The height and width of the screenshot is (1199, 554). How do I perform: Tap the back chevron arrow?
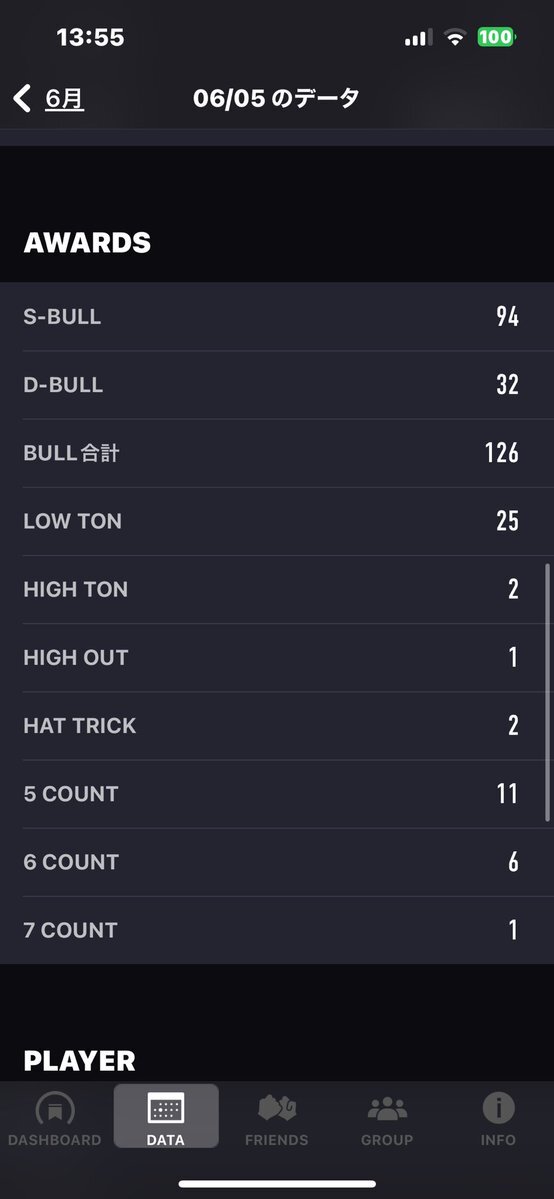[x=22, y=99]
